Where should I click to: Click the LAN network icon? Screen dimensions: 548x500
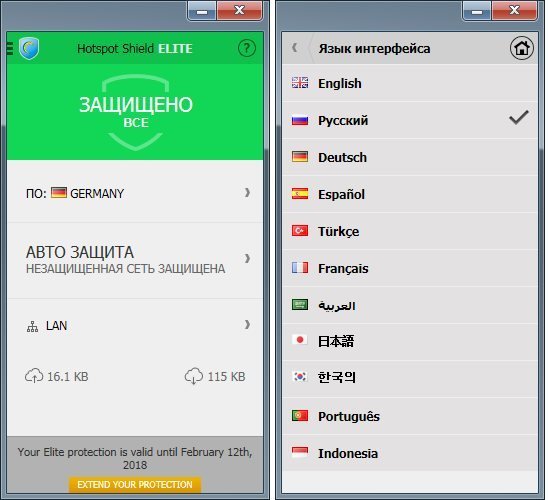(x=33, y=327)
